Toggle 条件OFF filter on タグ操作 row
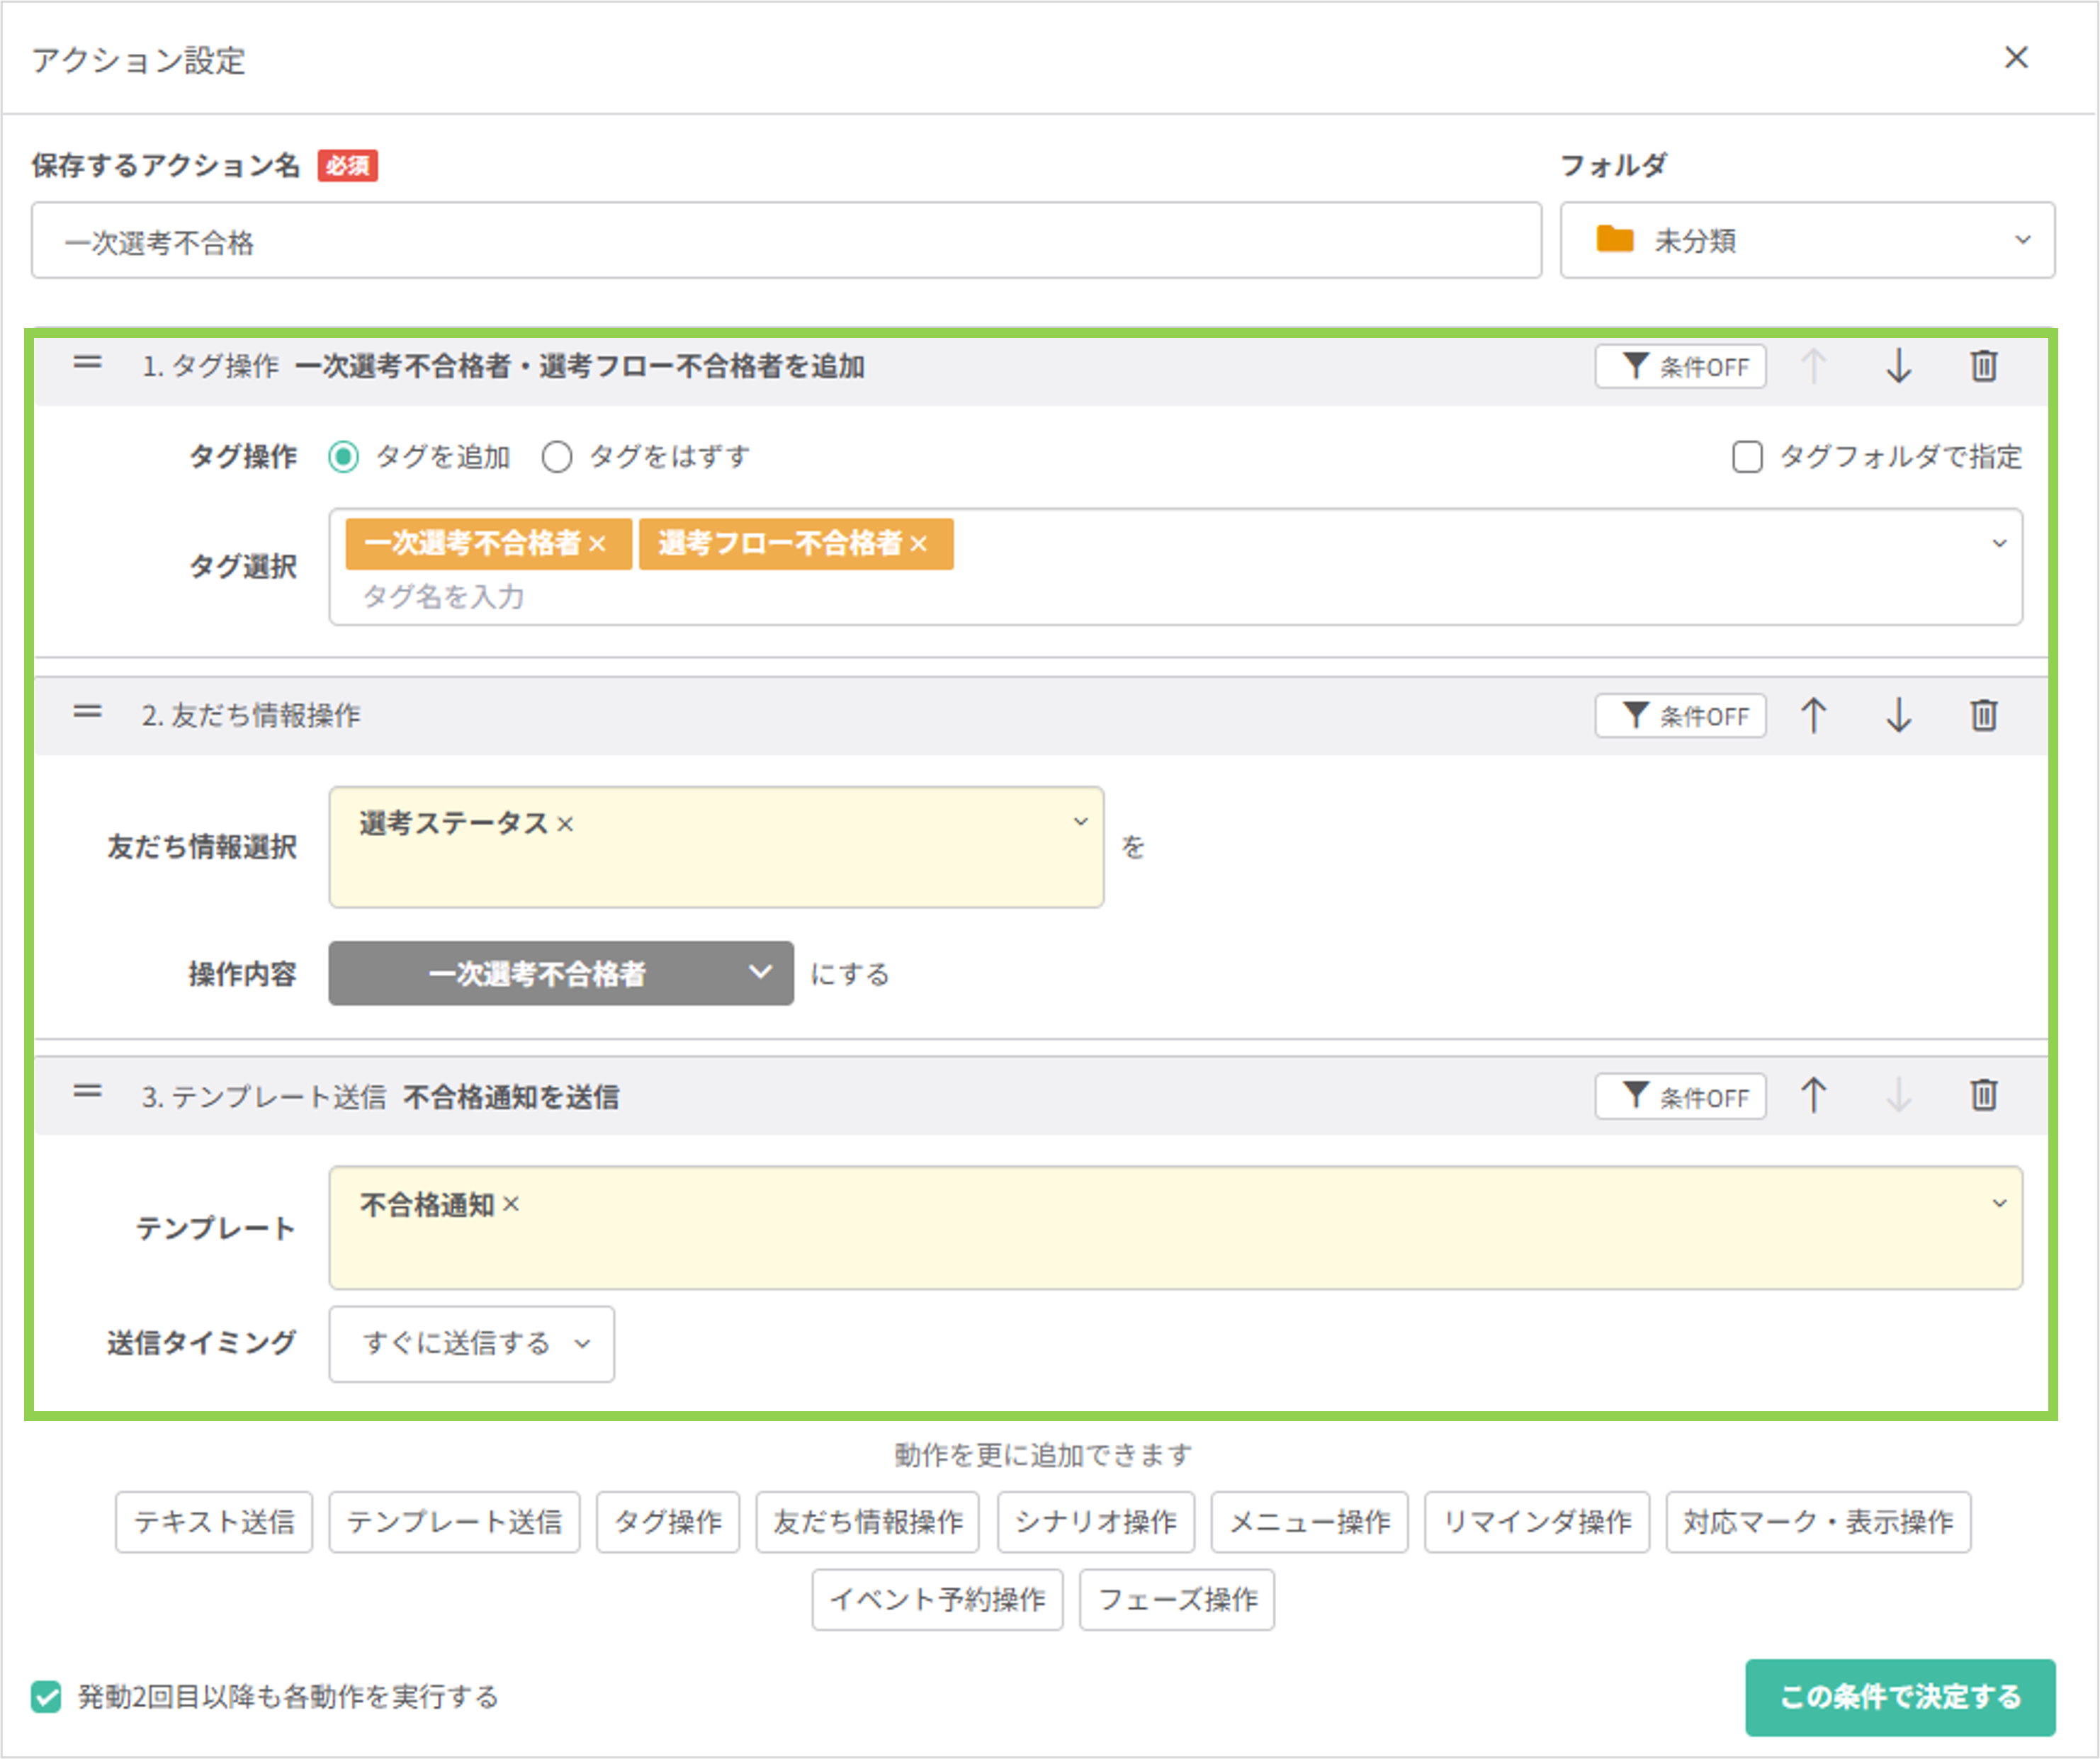2100x1759 pixels. 1680,367
